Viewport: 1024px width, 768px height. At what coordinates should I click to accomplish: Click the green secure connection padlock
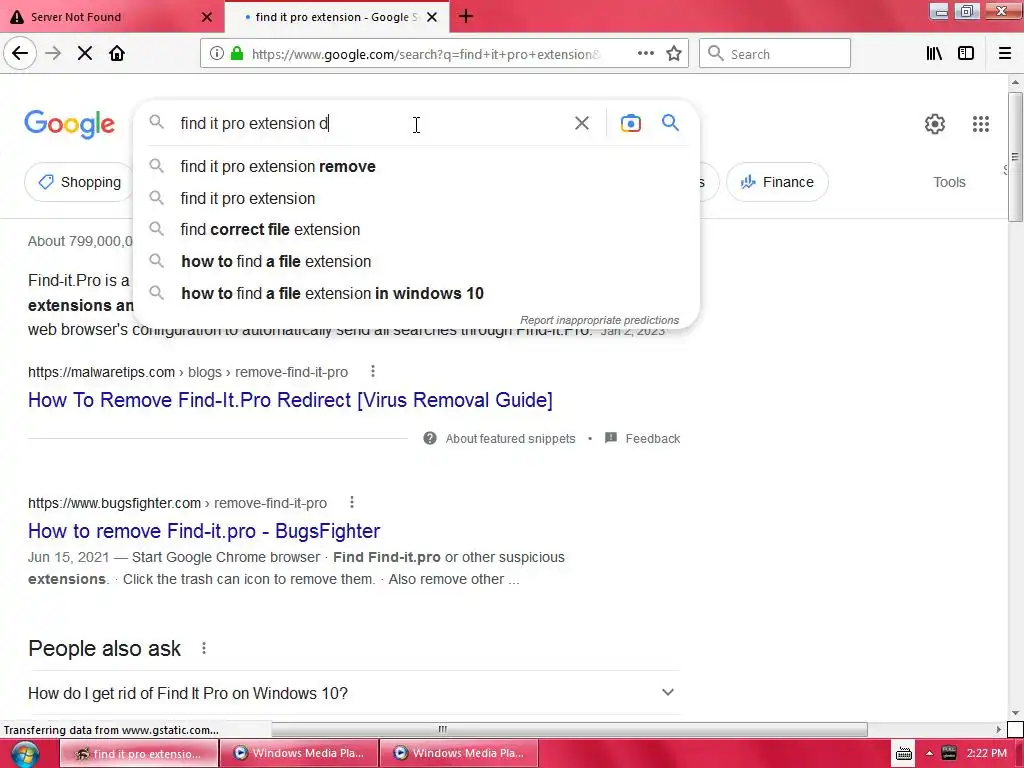click(x=237, y=54)
